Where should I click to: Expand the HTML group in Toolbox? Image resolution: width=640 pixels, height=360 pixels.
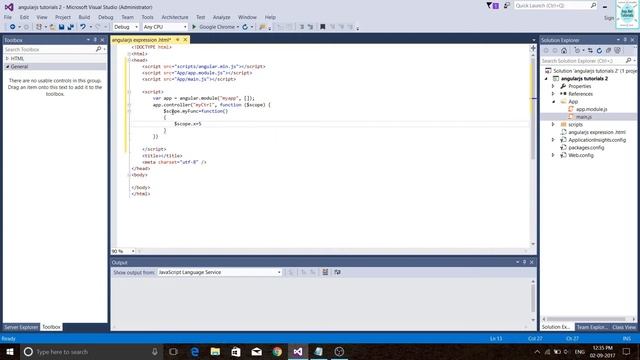(x=7, y=58)
